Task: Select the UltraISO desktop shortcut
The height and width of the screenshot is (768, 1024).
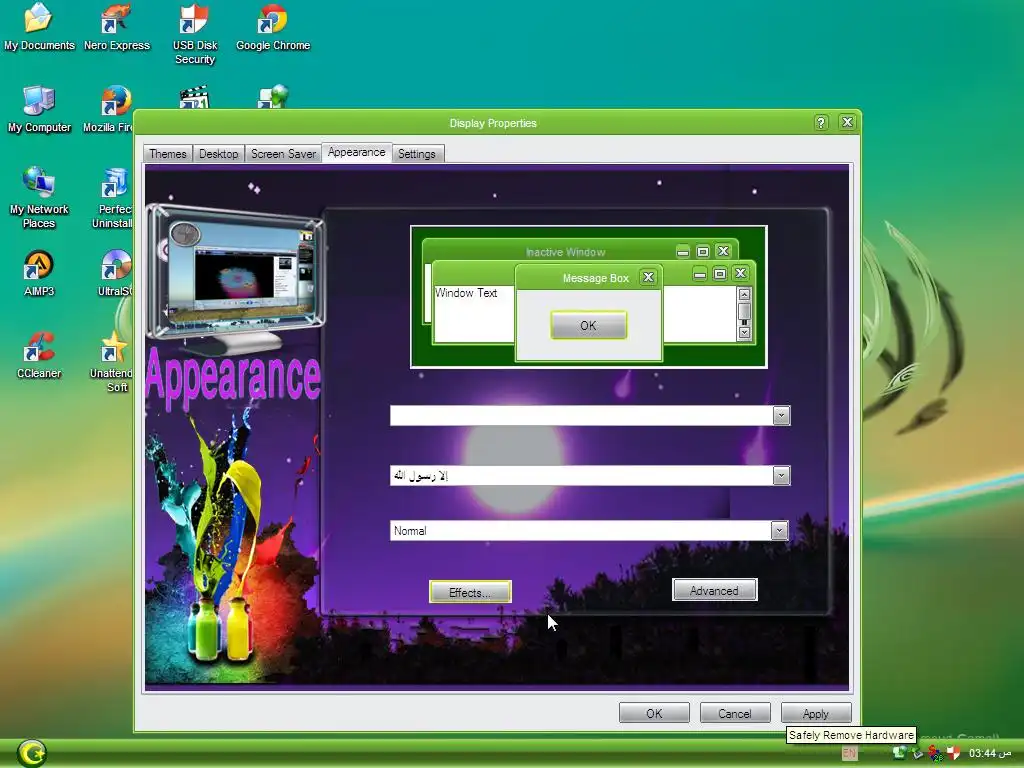Action: [x=116, y=274]
